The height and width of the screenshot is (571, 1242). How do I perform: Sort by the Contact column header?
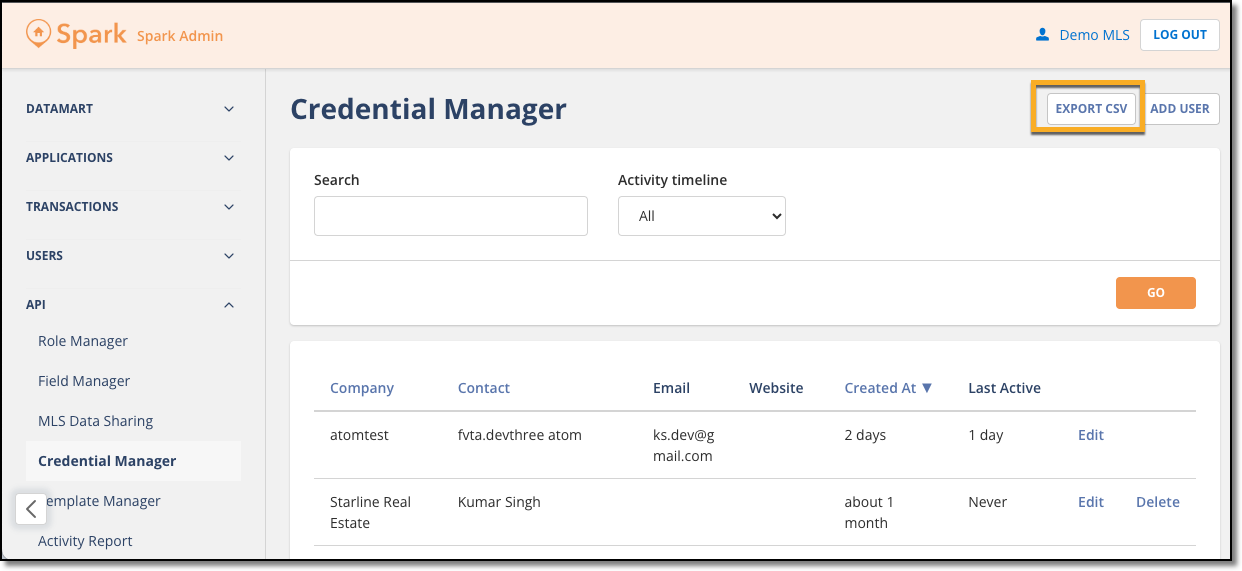(484, 388)
